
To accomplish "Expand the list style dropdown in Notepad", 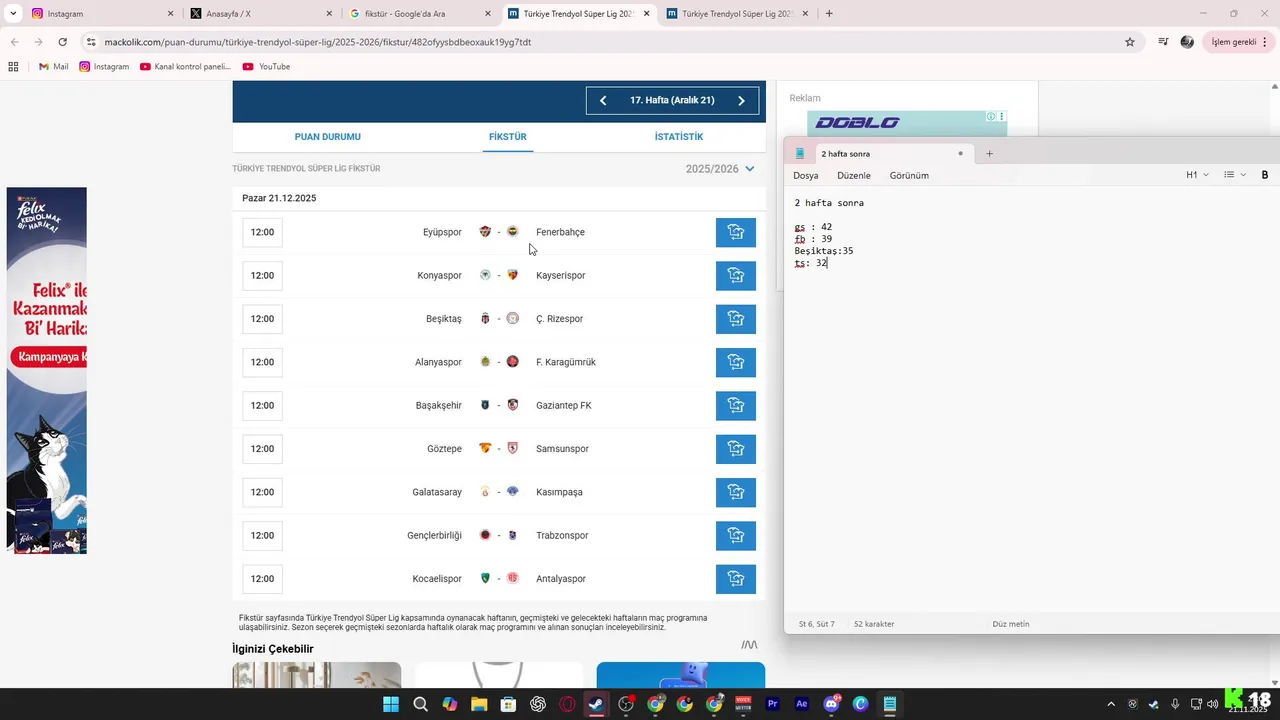I will coord(1235,175).
